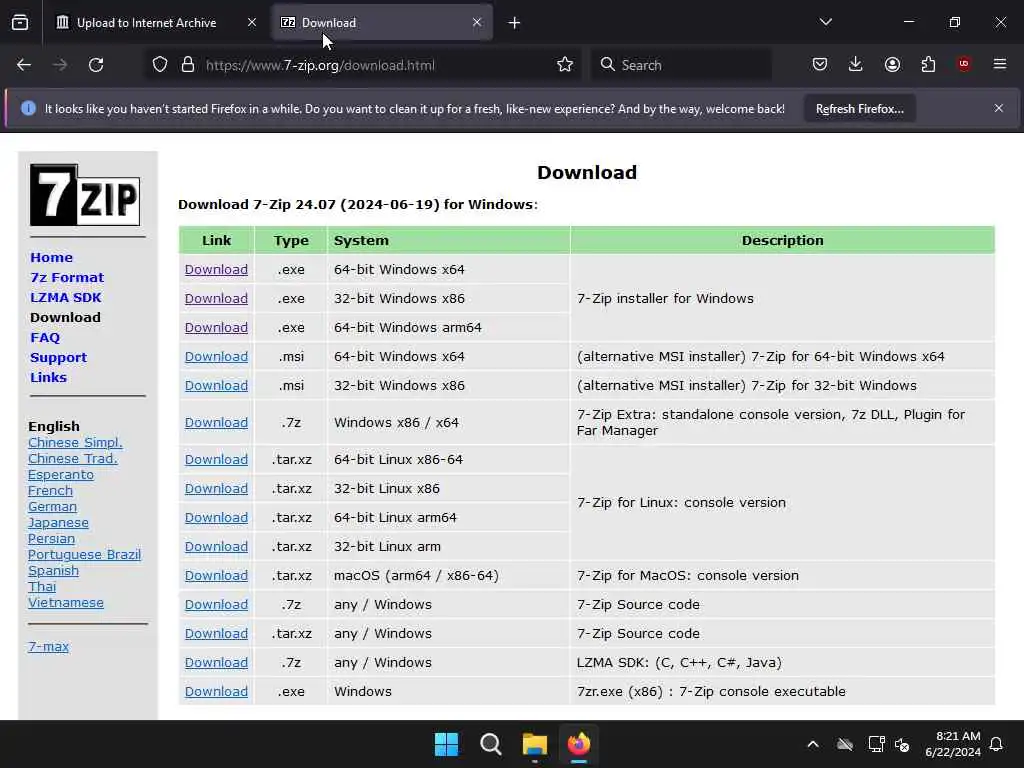Download .tar.xz for macOS
The height and width of the screenshot is (768, 1024).
coord(216,575)
